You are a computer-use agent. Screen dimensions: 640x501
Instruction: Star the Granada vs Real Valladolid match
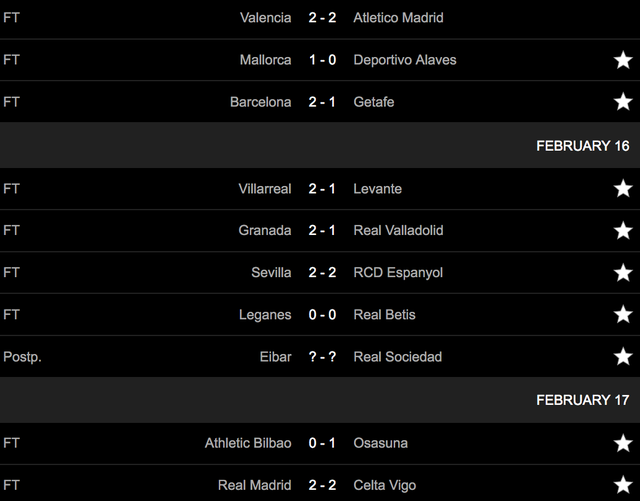pos(623,230)
